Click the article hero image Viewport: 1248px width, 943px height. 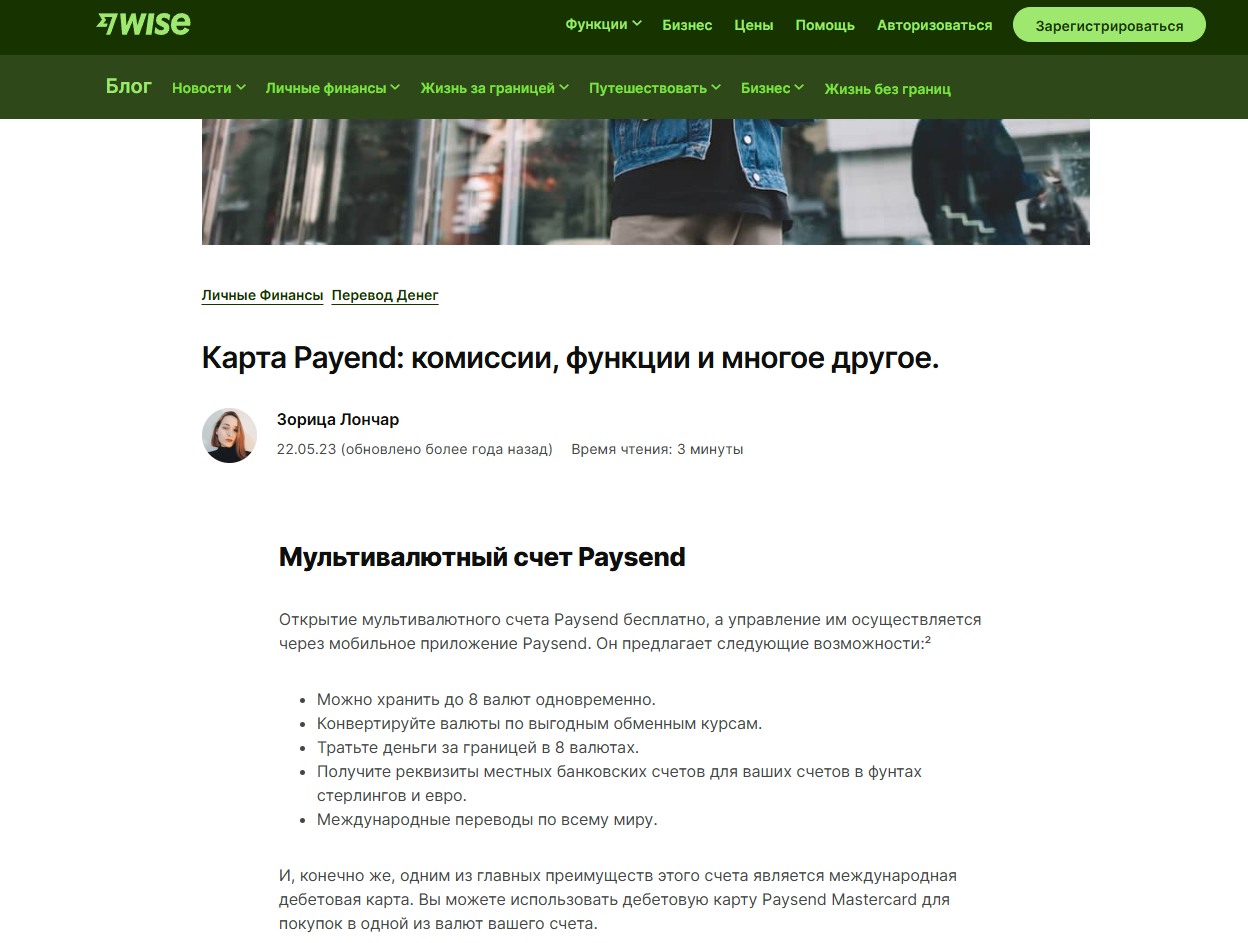pos(646,182)
